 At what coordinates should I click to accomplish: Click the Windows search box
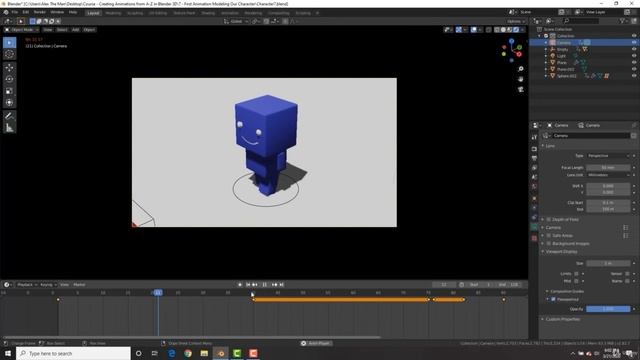click(73, 353)
